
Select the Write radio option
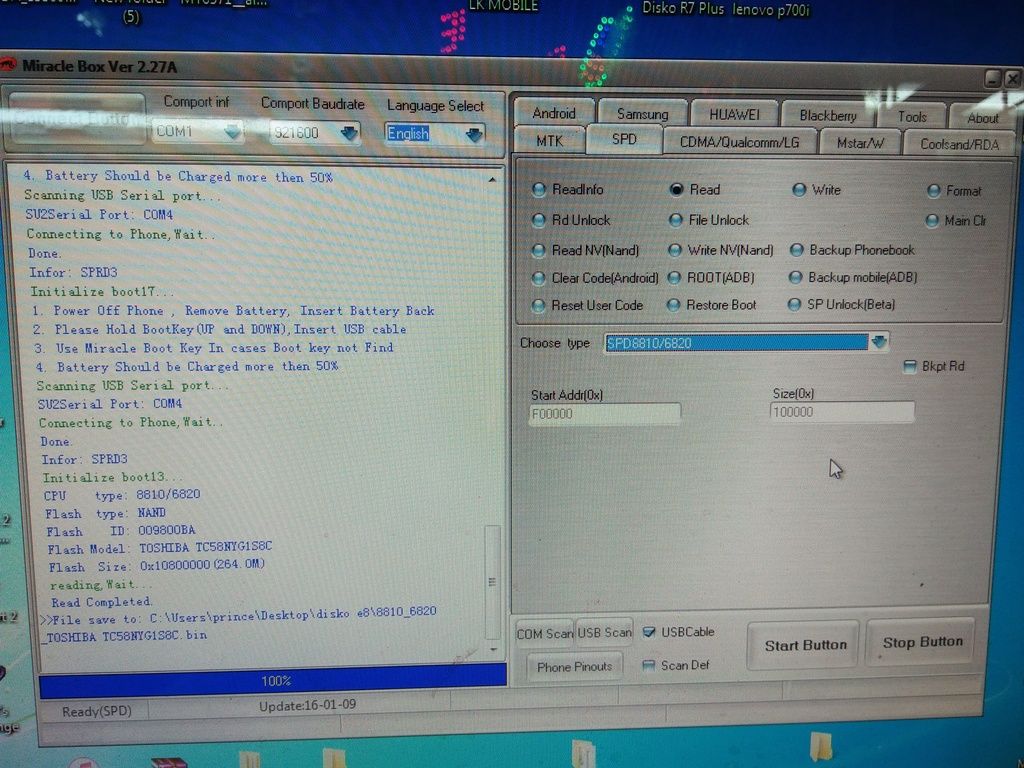click(x=799, y=190)
